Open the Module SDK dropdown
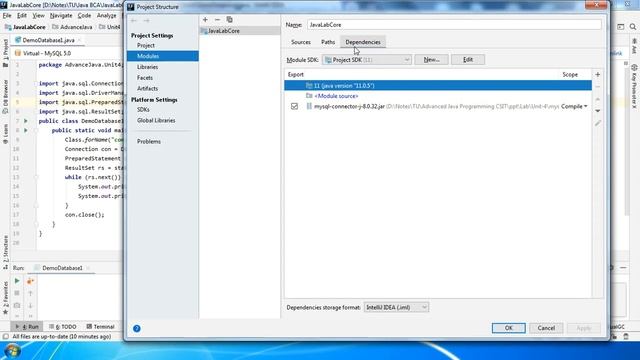This screenshot has width=640, height=360. [367, 60]
